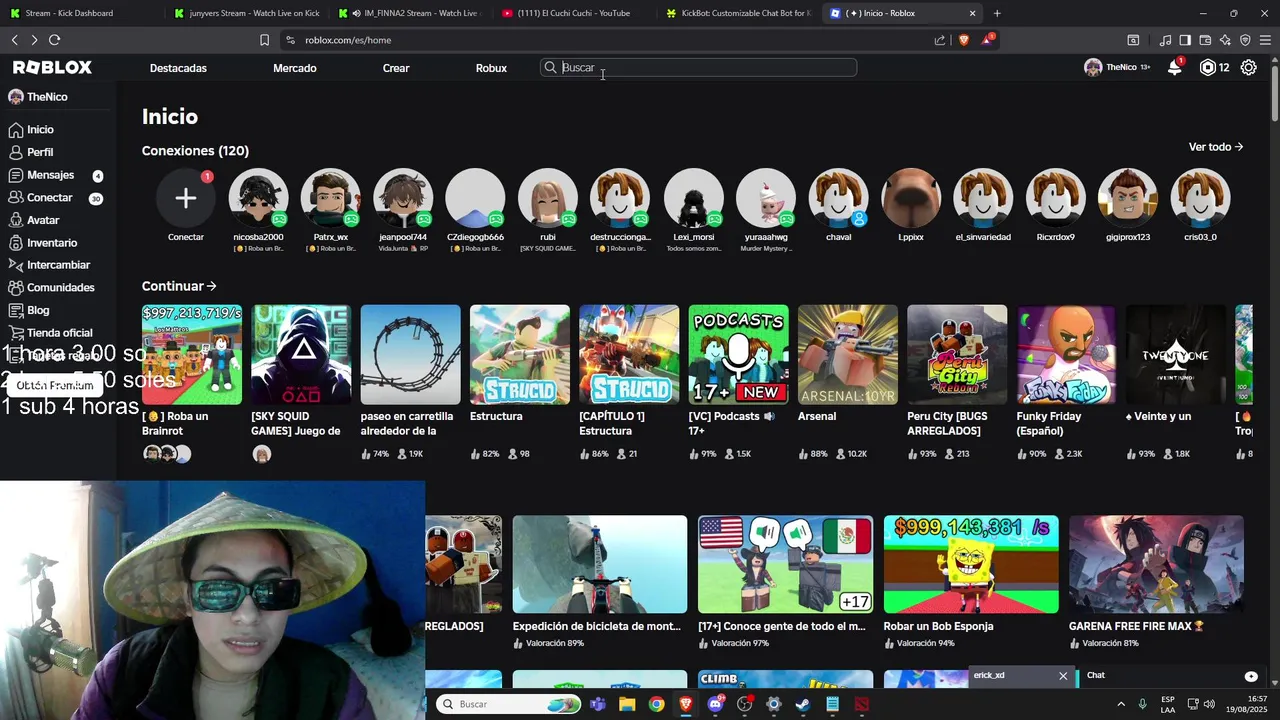Open Mercado in top navigation
1280x720 pixels.
point(295,68)
